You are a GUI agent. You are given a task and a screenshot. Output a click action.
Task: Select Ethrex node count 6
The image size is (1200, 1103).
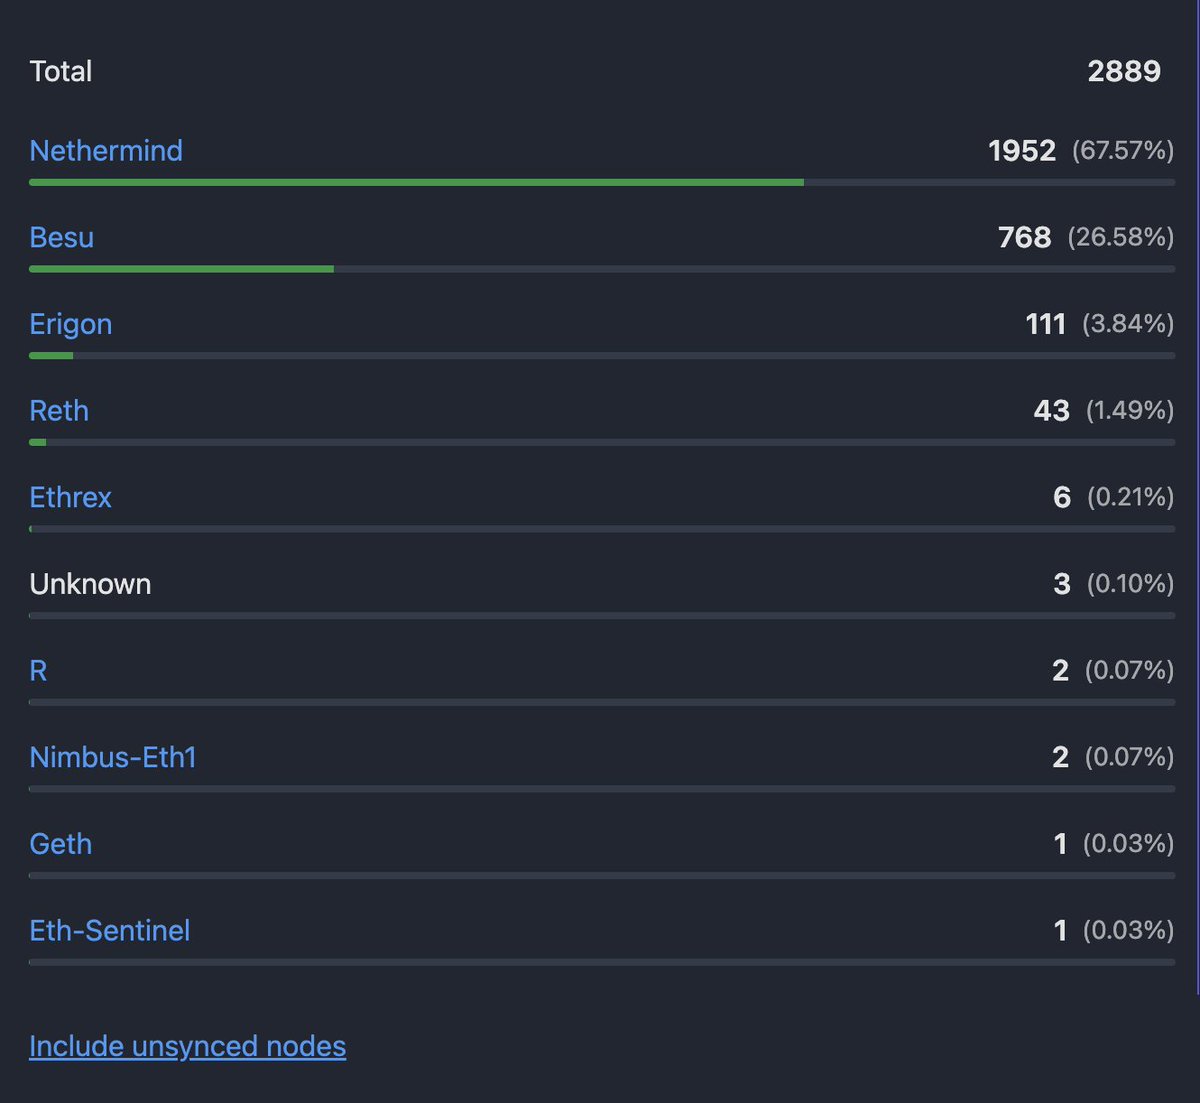coord(1062,498)
